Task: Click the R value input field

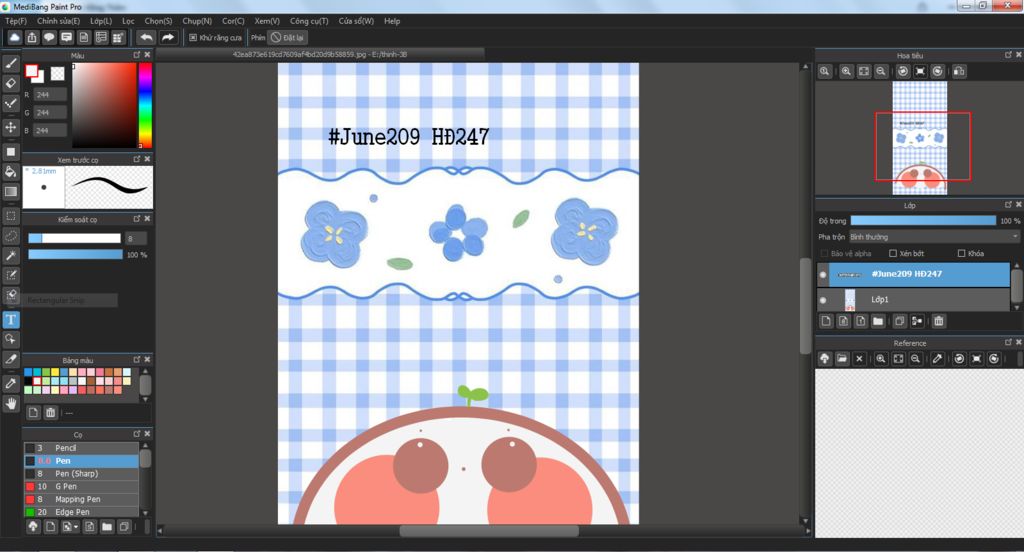Action: pyautogui.click(x=50, y=95)
